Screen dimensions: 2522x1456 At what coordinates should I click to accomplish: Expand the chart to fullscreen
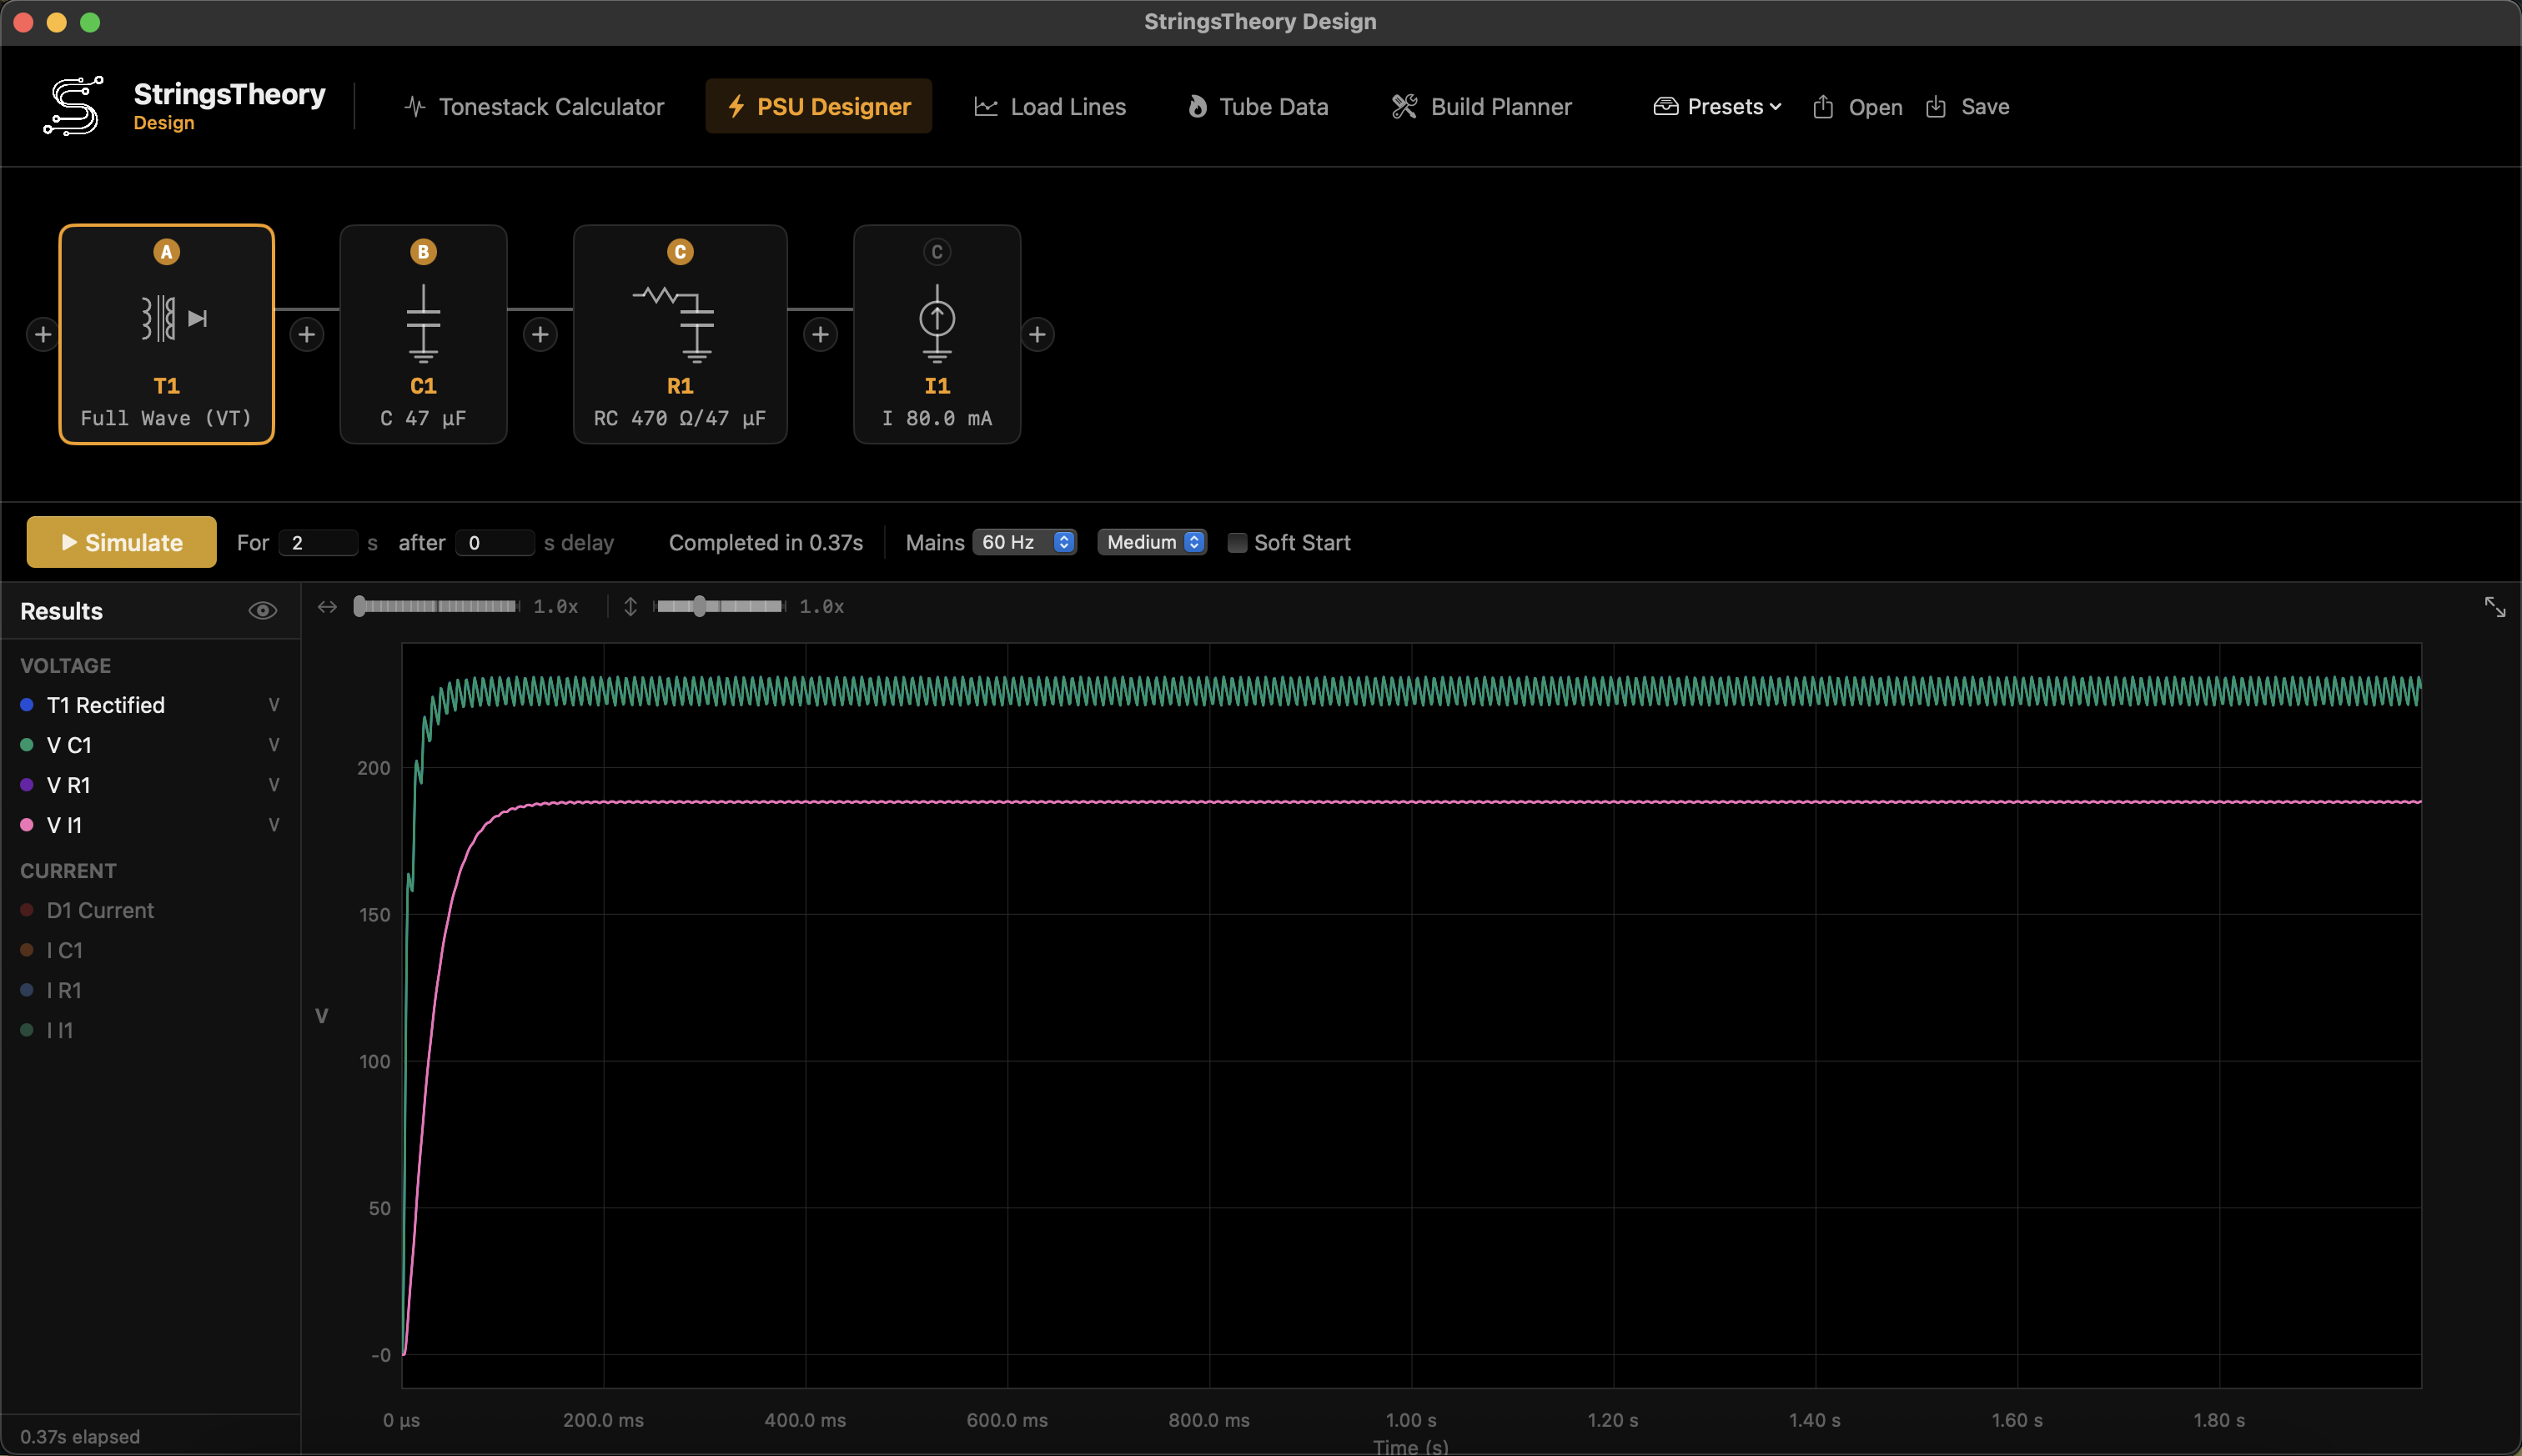click(2494, 605)
